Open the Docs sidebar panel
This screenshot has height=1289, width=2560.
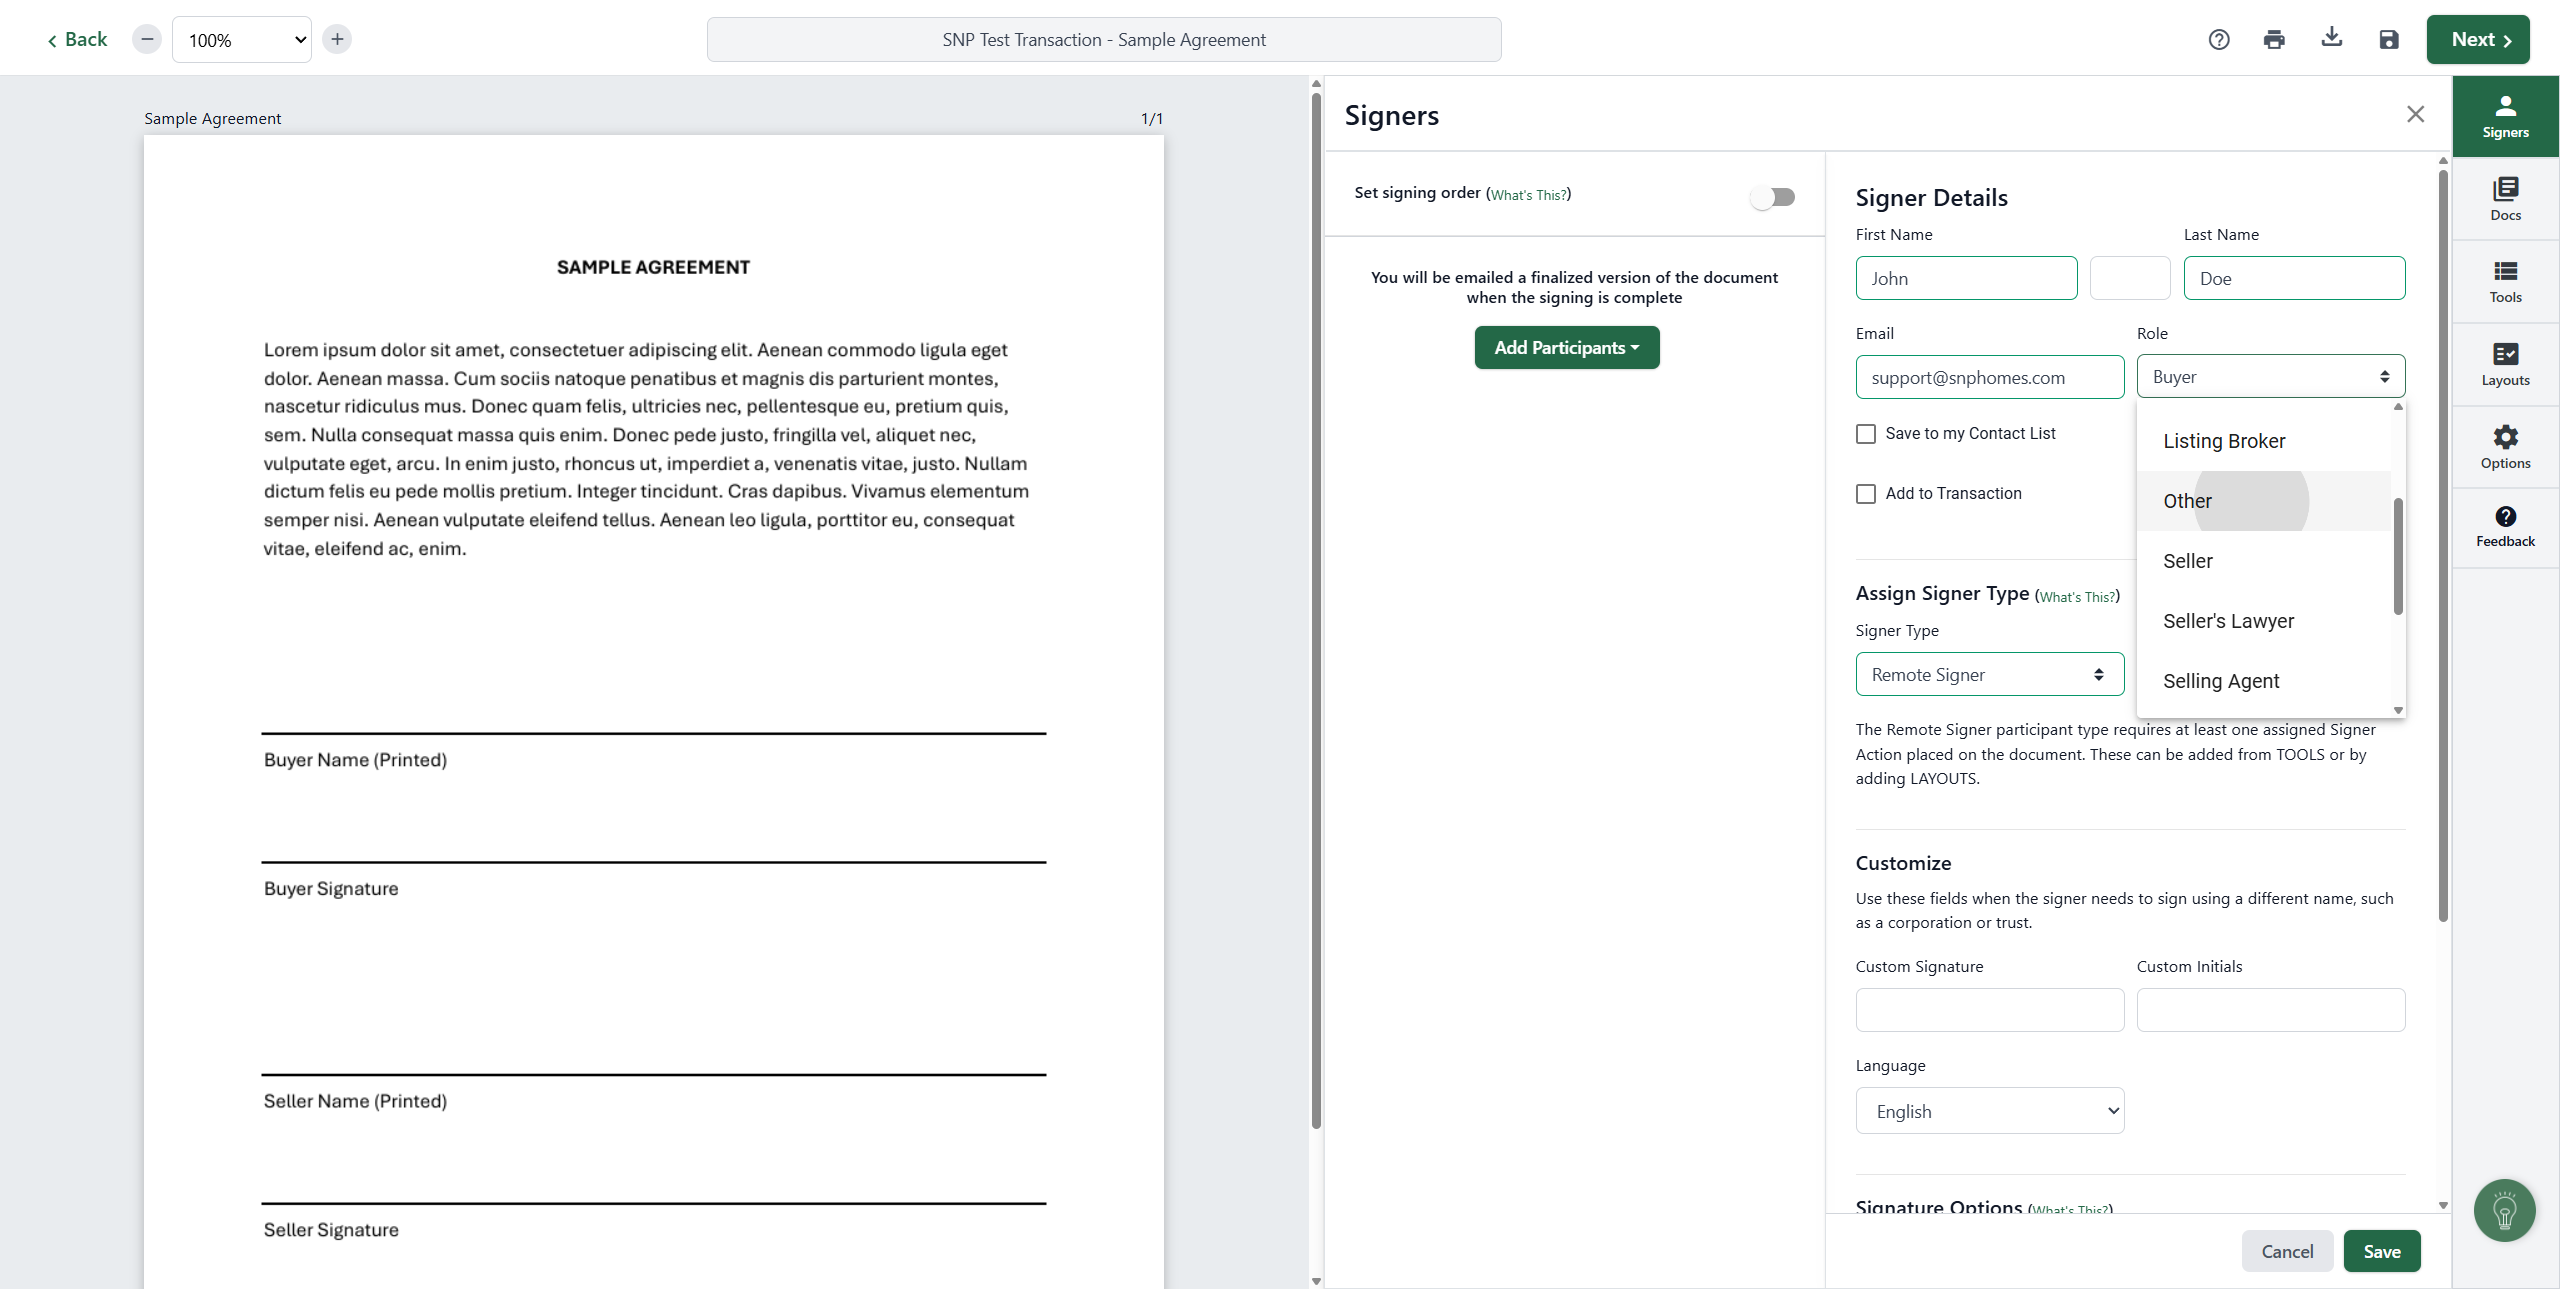pyautogui.click(x=2504, y=198)
